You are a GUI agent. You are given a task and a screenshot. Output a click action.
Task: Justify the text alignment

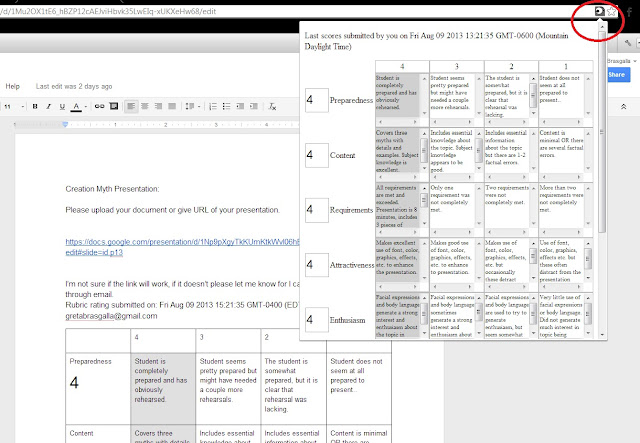(172, 106)
